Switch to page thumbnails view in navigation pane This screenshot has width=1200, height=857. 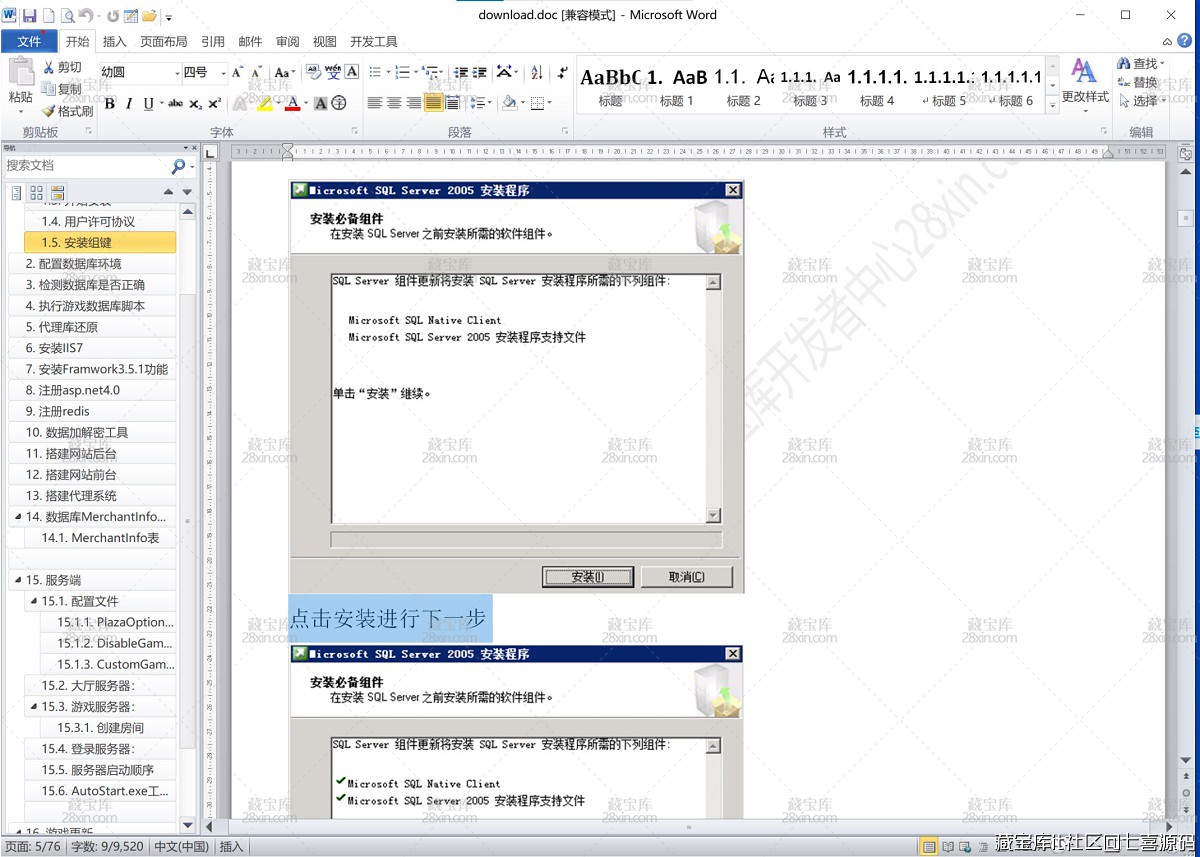click(36, 192)
